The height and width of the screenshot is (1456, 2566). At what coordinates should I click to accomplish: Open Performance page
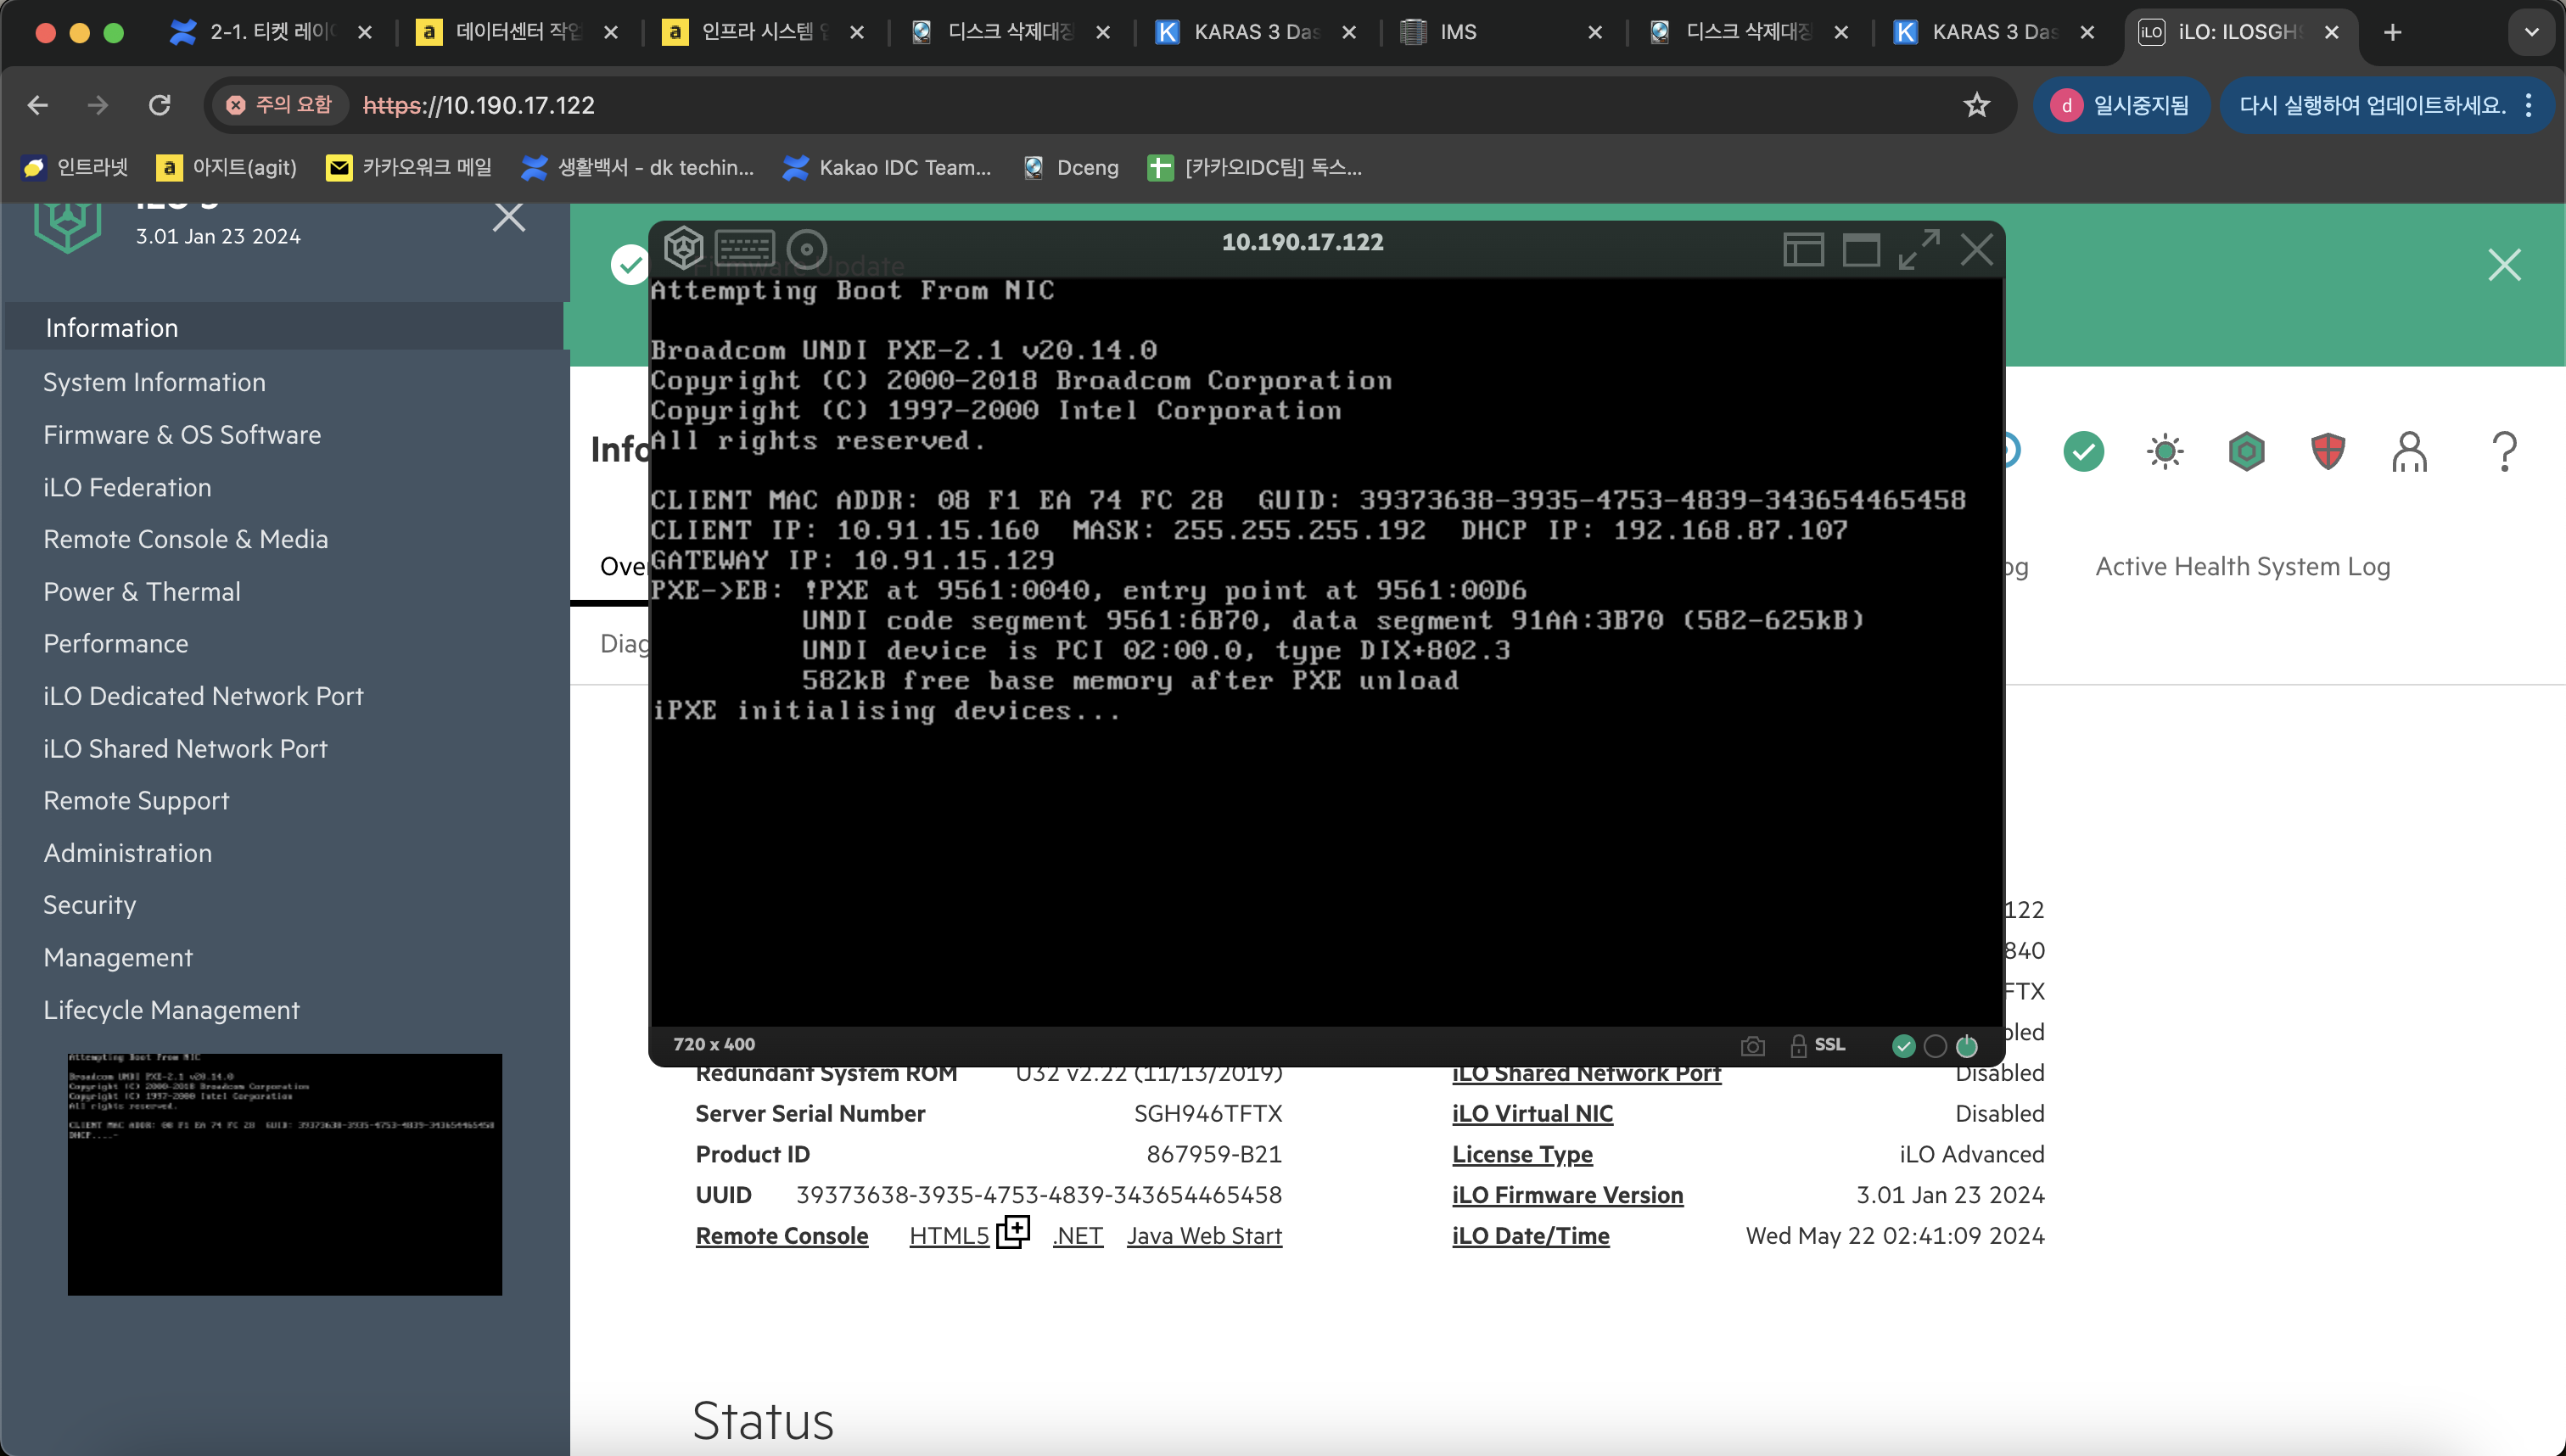115,644
